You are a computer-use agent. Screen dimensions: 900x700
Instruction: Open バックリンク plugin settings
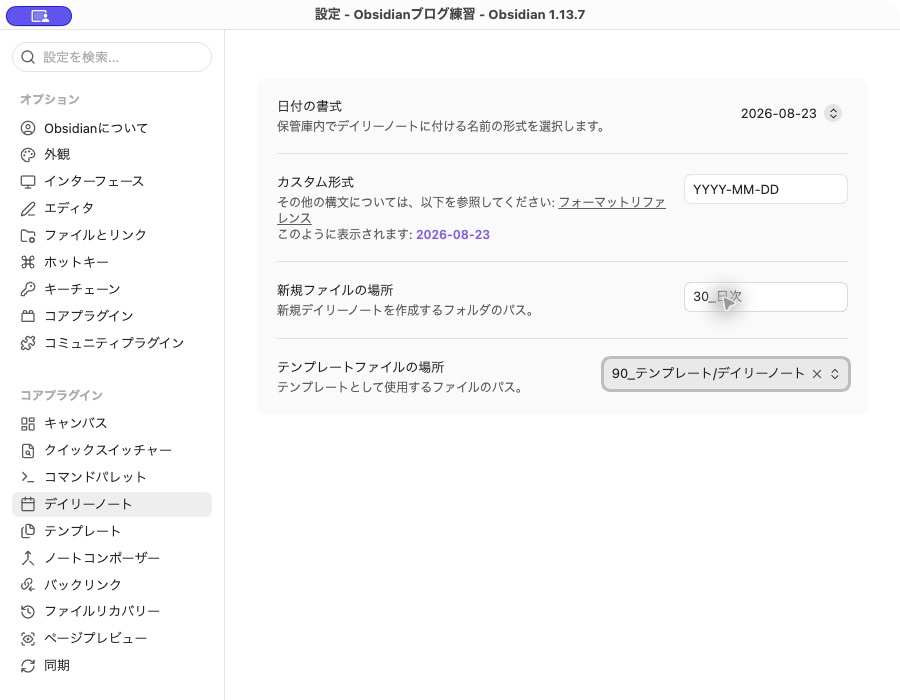[112, 585]
